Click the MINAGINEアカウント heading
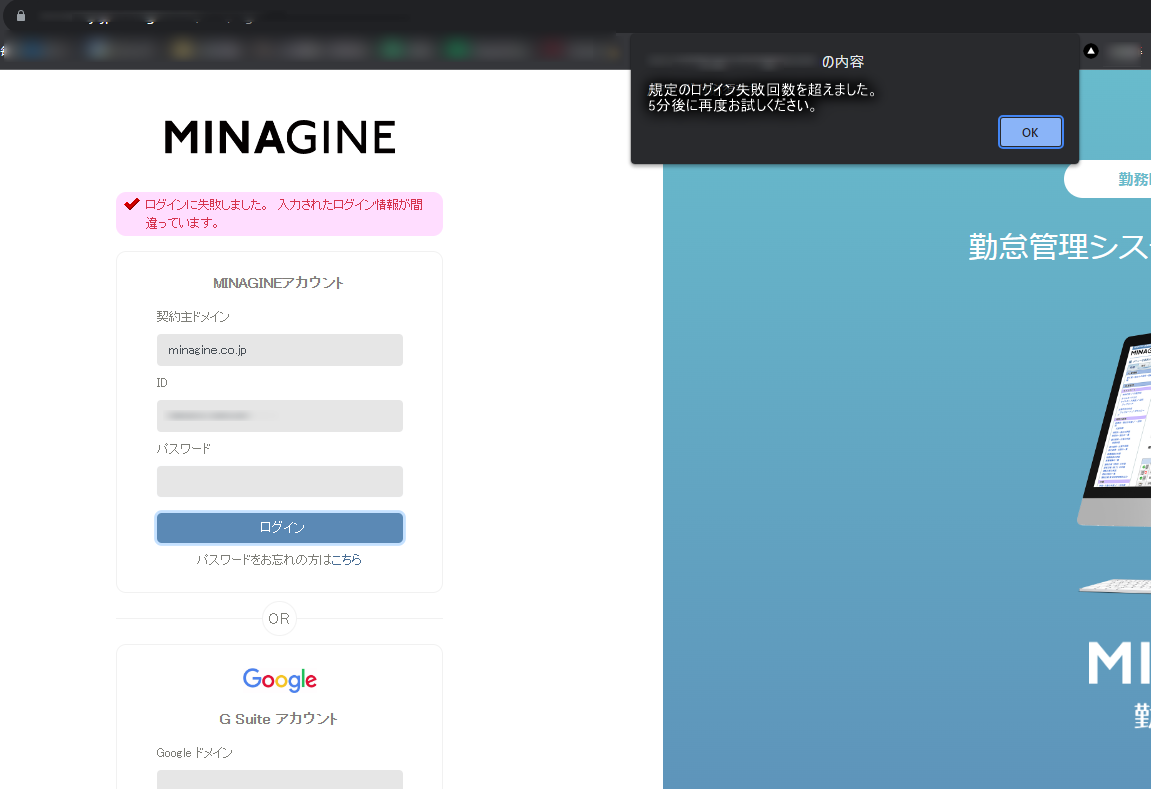The image size is (1151, 789). 278,283
